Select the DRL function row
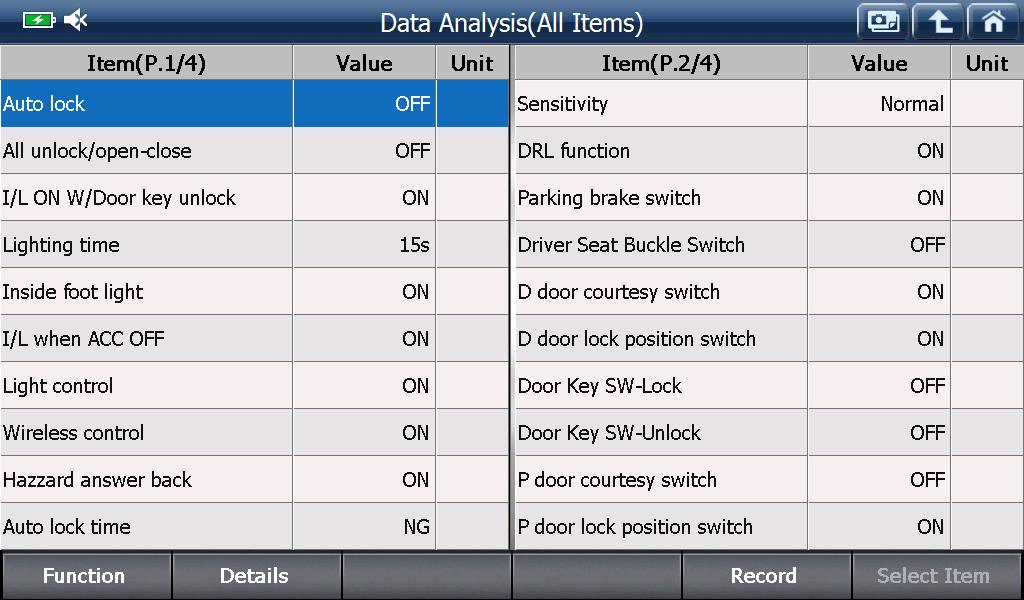Viewport: 1024px width, 600px height. pos(769,151)
